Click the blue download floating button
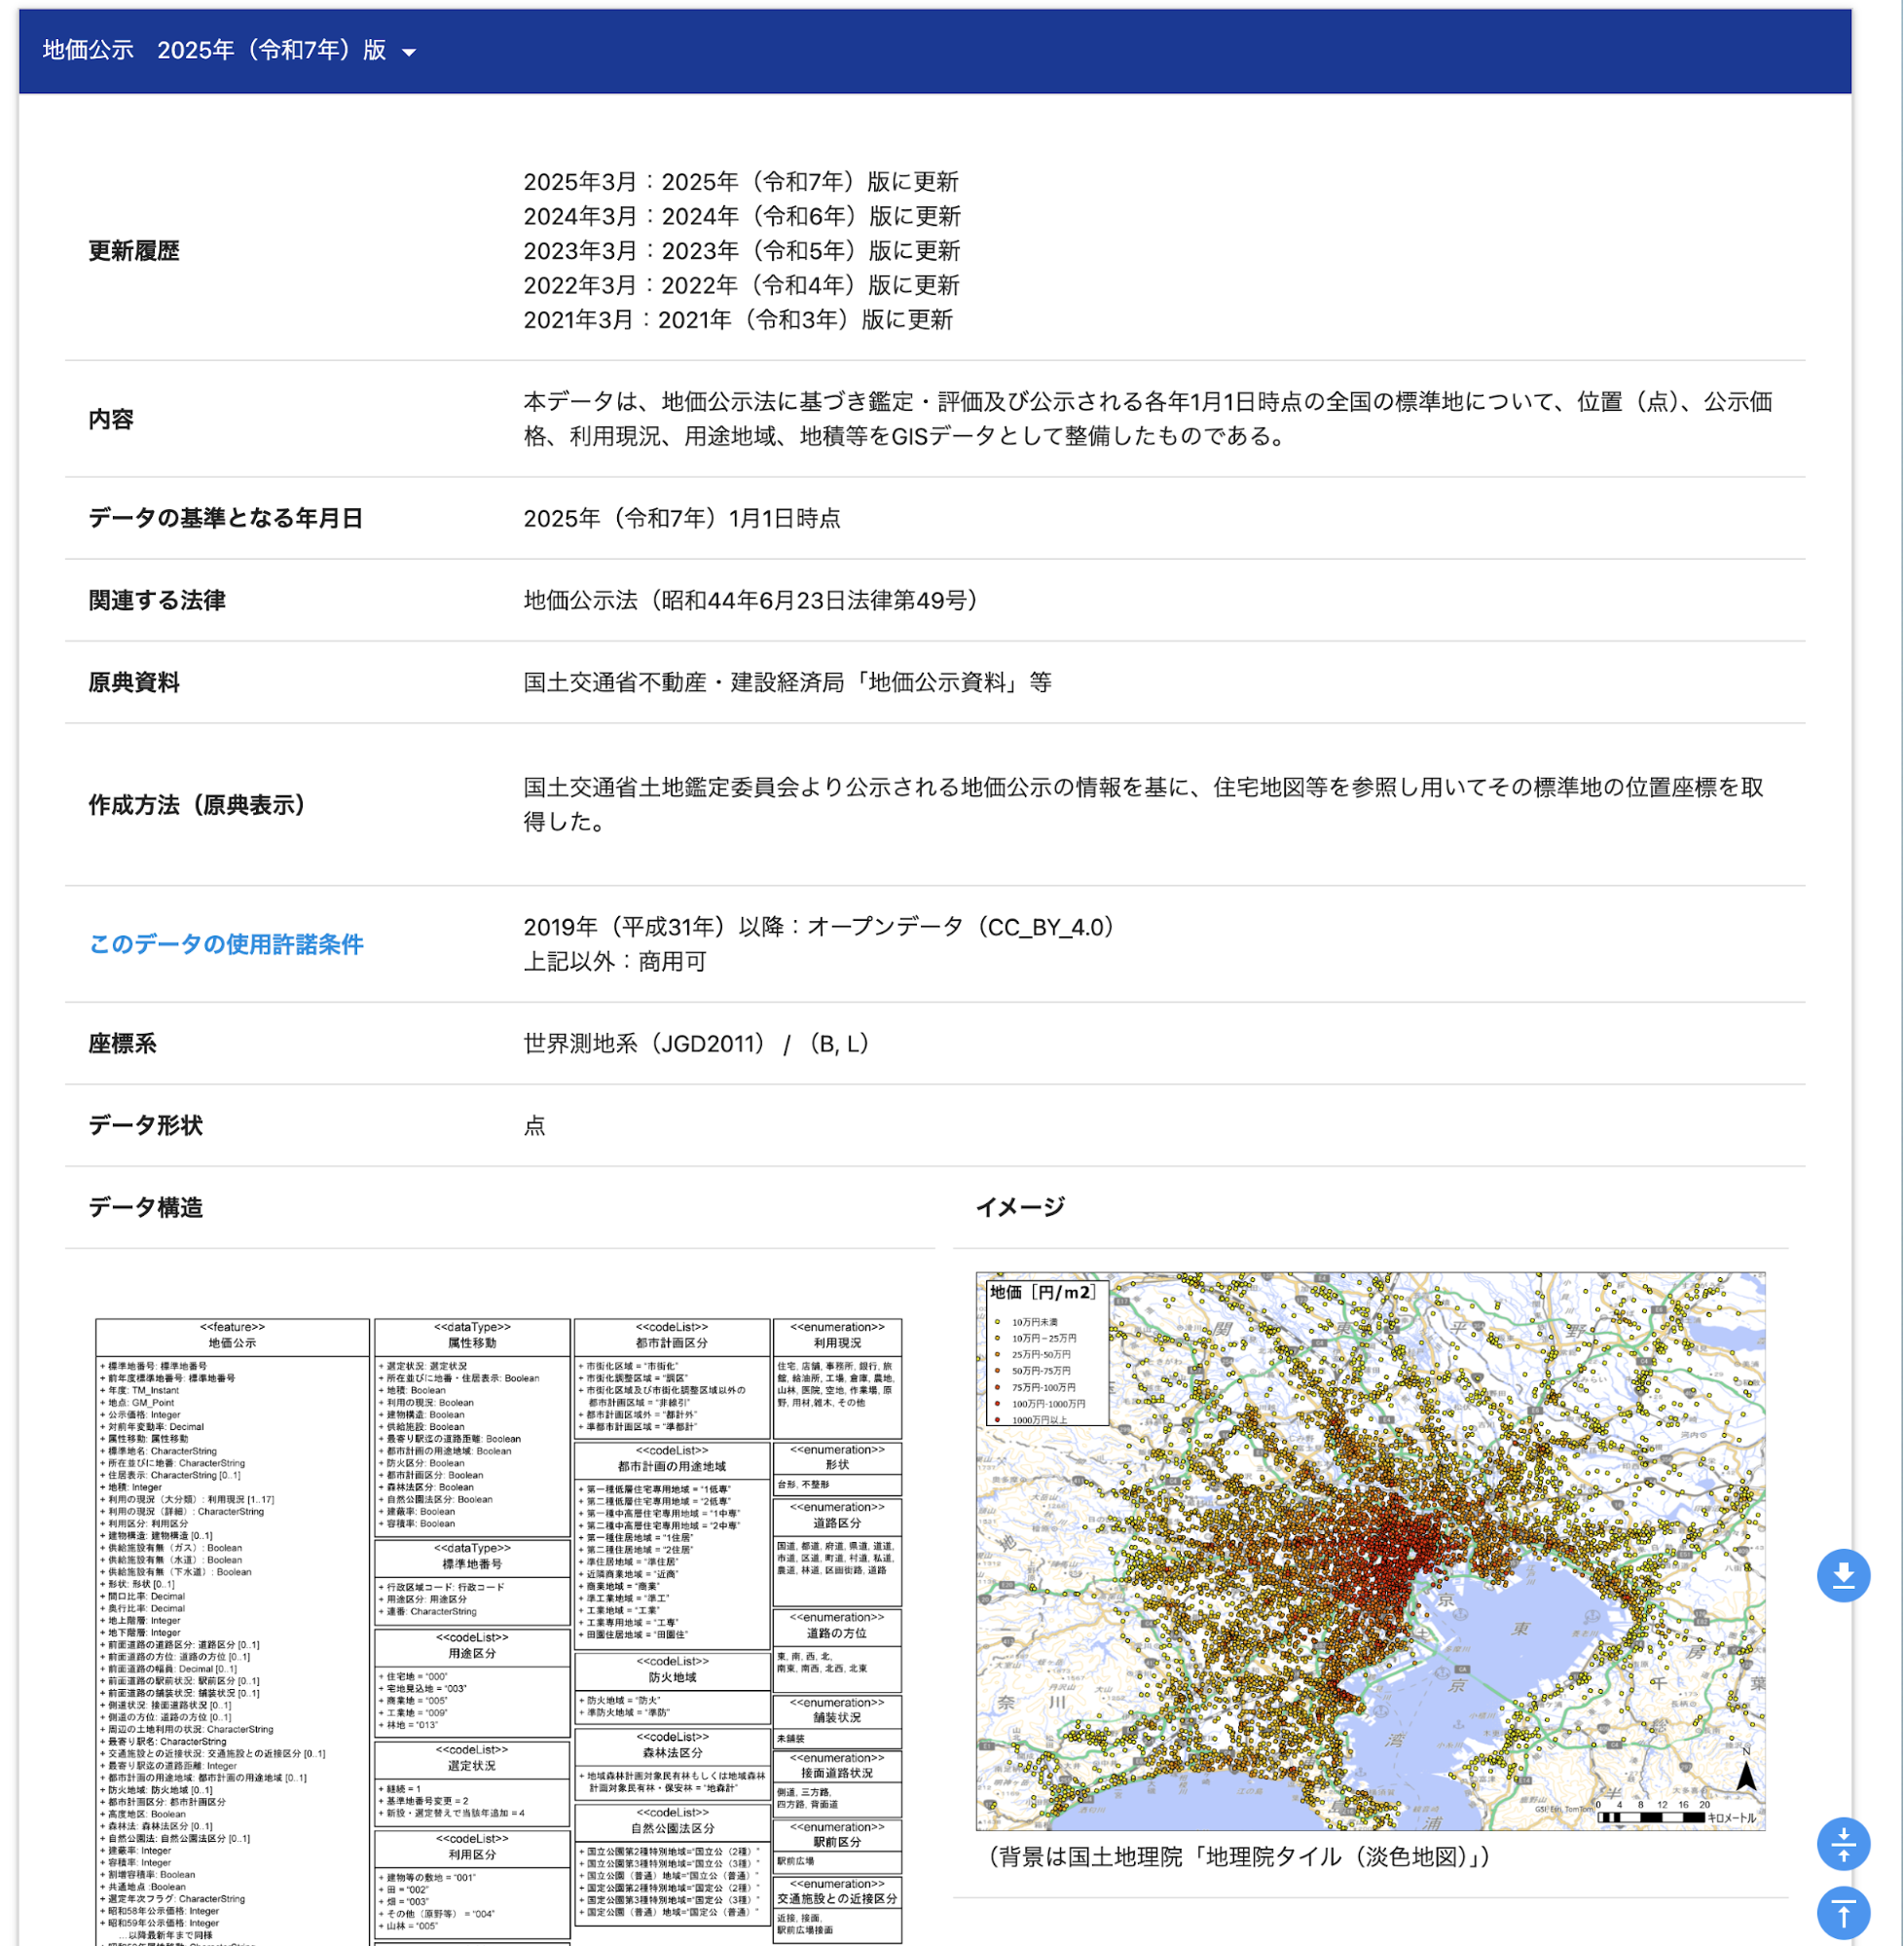The image size is (1904, 1946). (x=1843, y=1575)
